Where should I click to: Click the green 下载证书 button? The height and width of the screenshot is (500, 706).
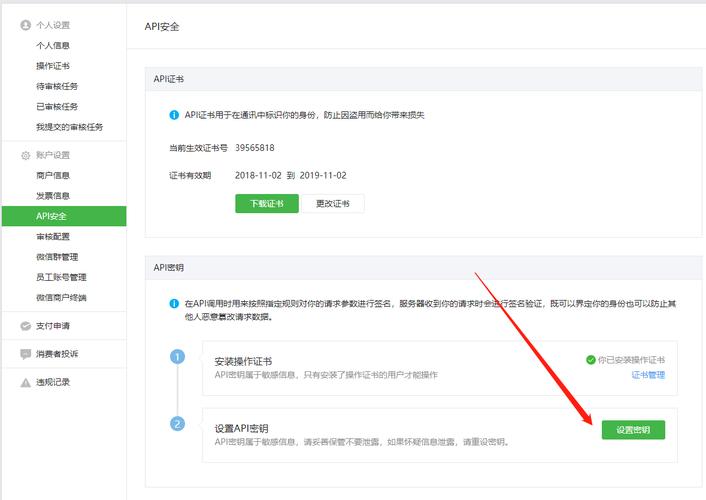(x=267, y=204)
